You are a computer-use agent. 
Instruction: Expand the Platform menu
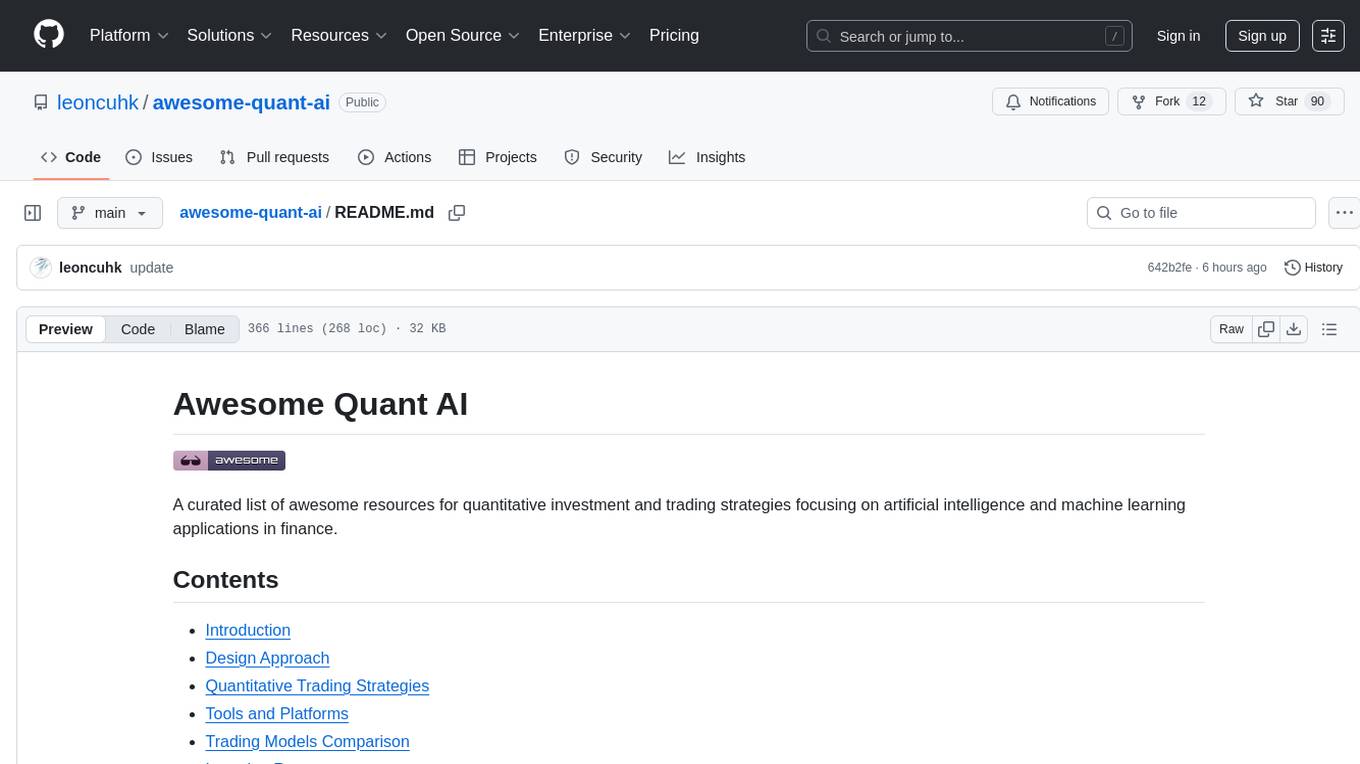[129, 35]
